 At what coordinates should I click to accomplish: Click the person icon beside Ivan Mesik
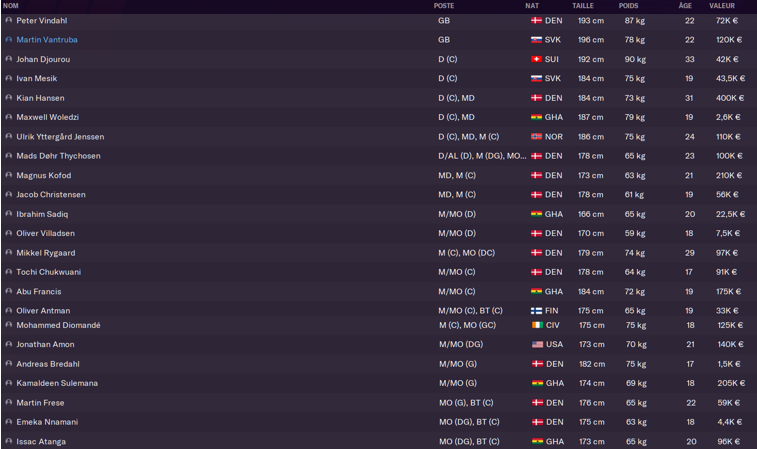8,78
